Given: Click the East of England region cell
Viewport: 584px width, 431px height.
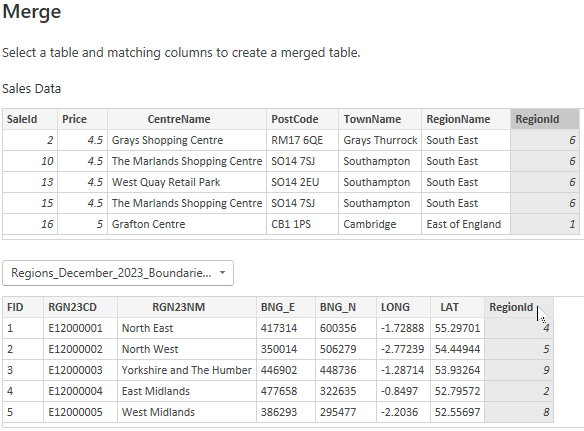Looking at the screenshot, I should [466, 224].
